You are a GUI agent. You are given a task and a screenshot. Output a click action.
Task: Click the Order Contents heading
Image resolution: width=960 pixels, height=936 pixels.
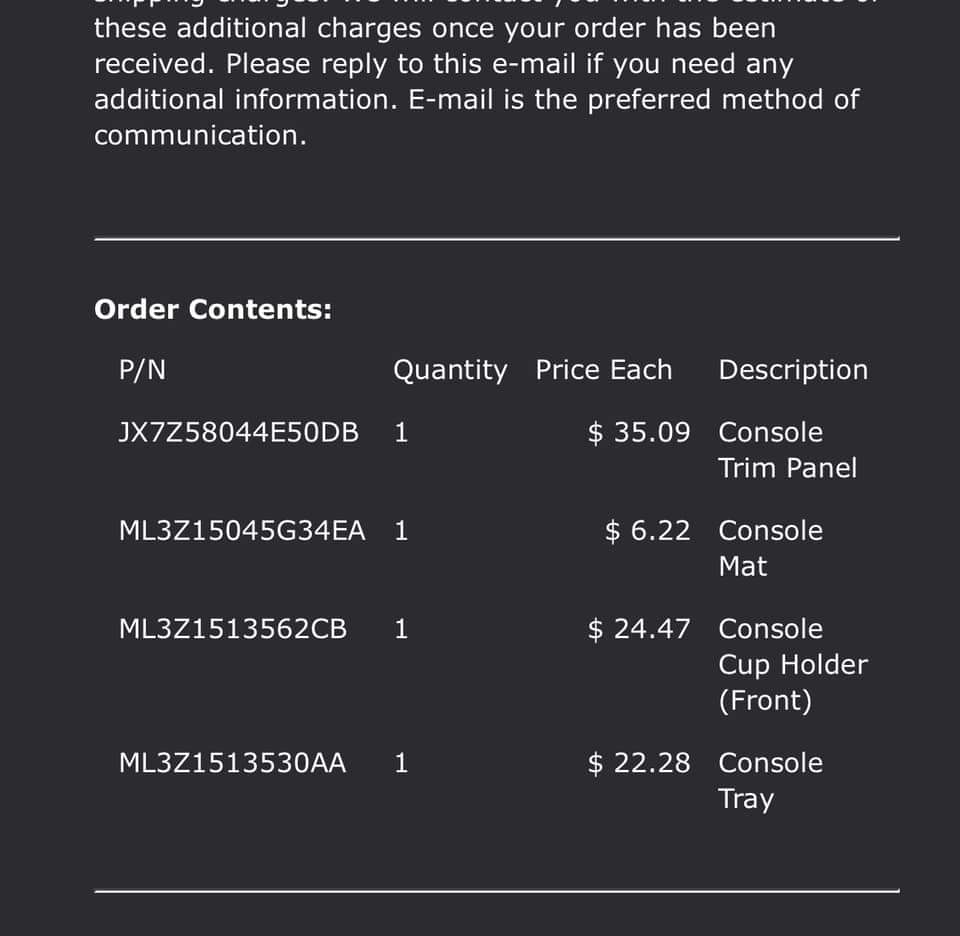tap(213, 310)
